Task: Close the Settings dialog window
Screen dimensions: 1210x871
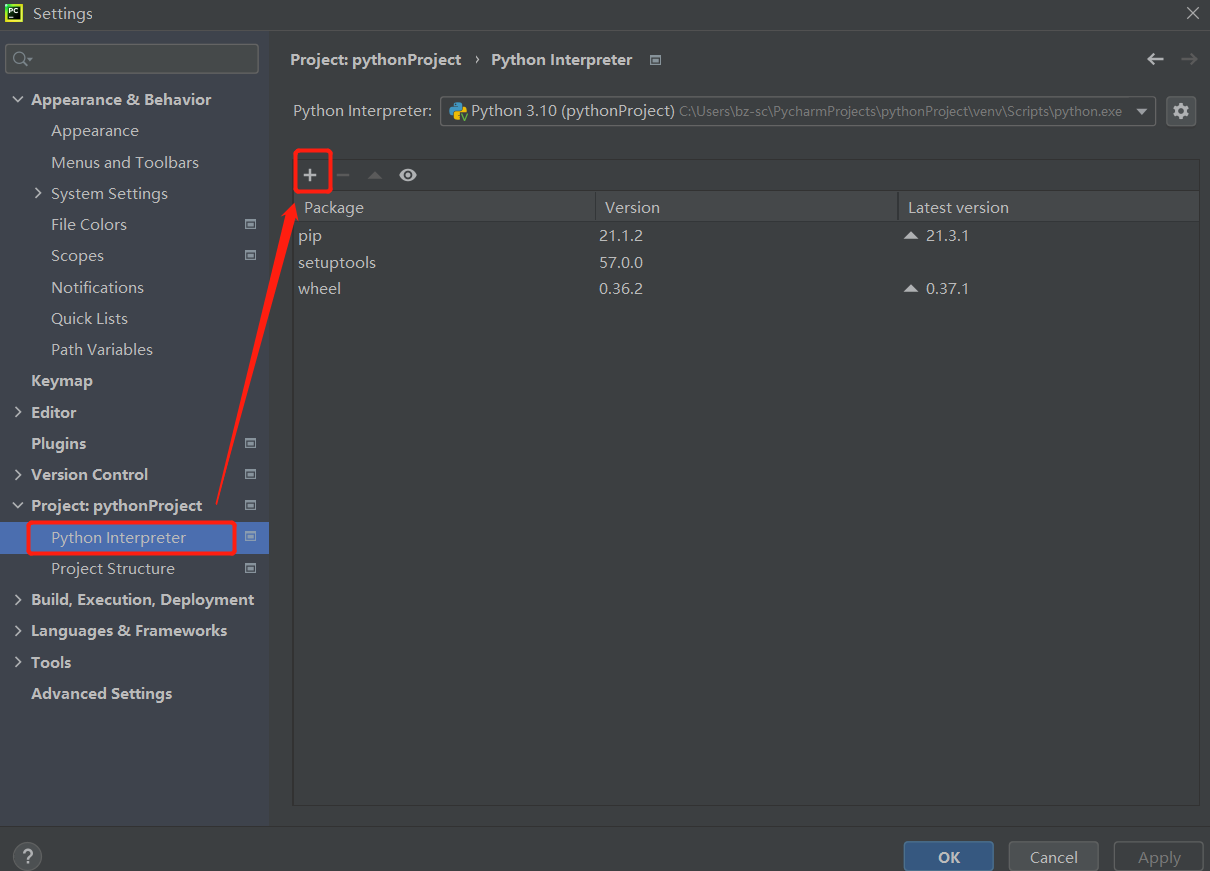Action: (x=1193, y=13)
